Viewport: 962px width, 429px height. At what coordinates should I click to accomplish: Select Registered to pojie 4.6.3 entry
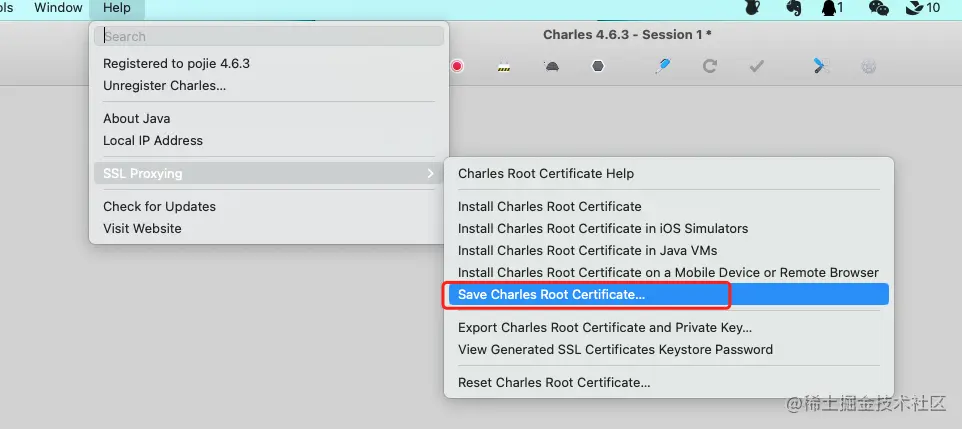269,64
